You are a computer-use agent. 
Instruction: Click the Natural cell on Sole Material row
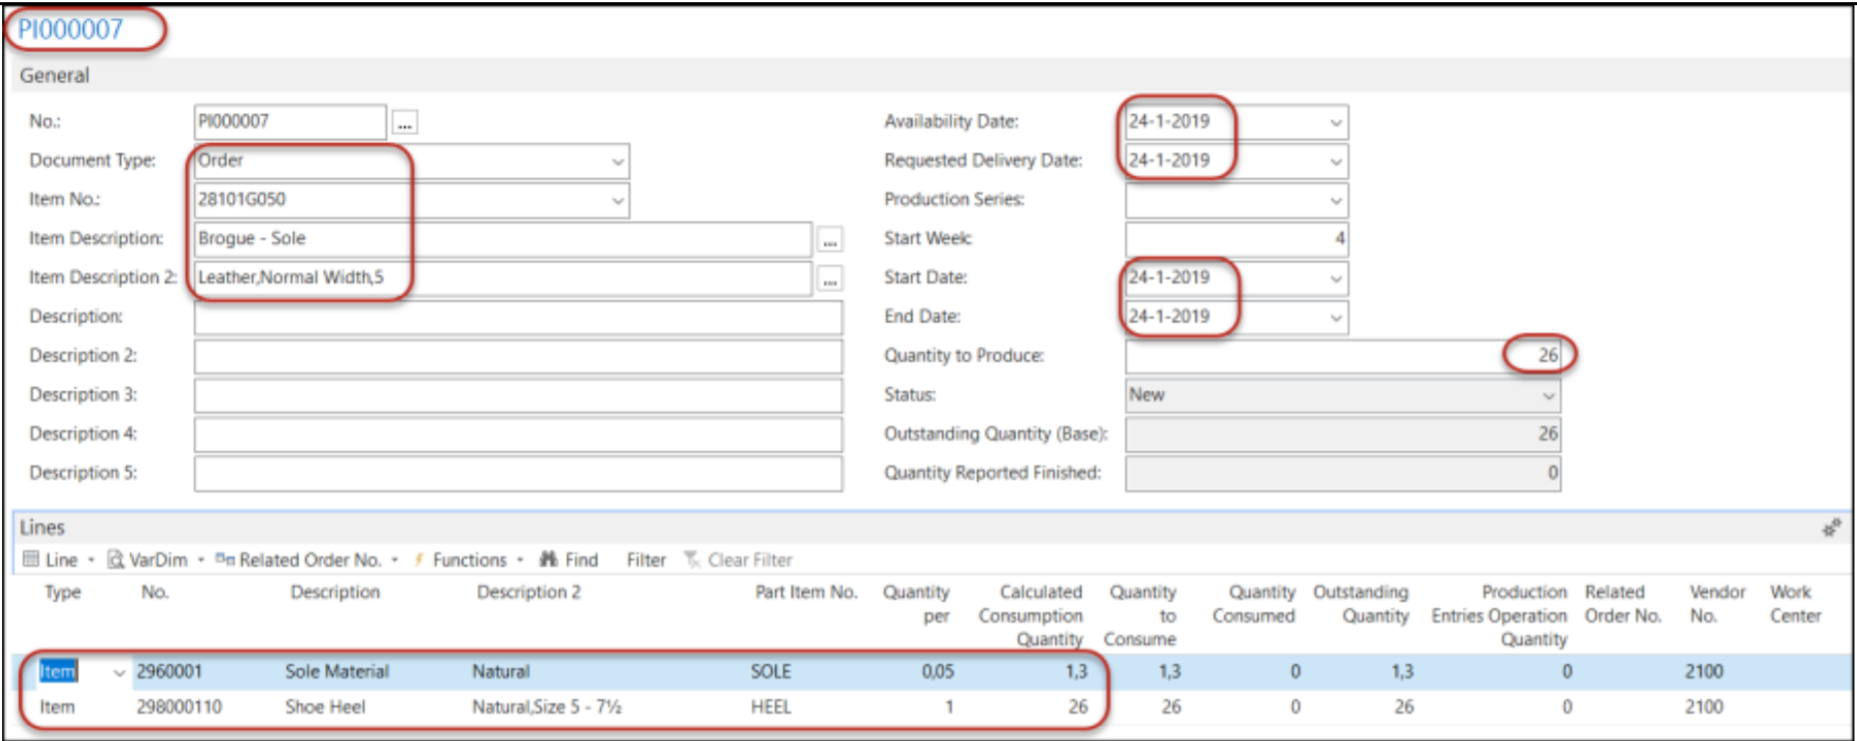click(501, 672)
